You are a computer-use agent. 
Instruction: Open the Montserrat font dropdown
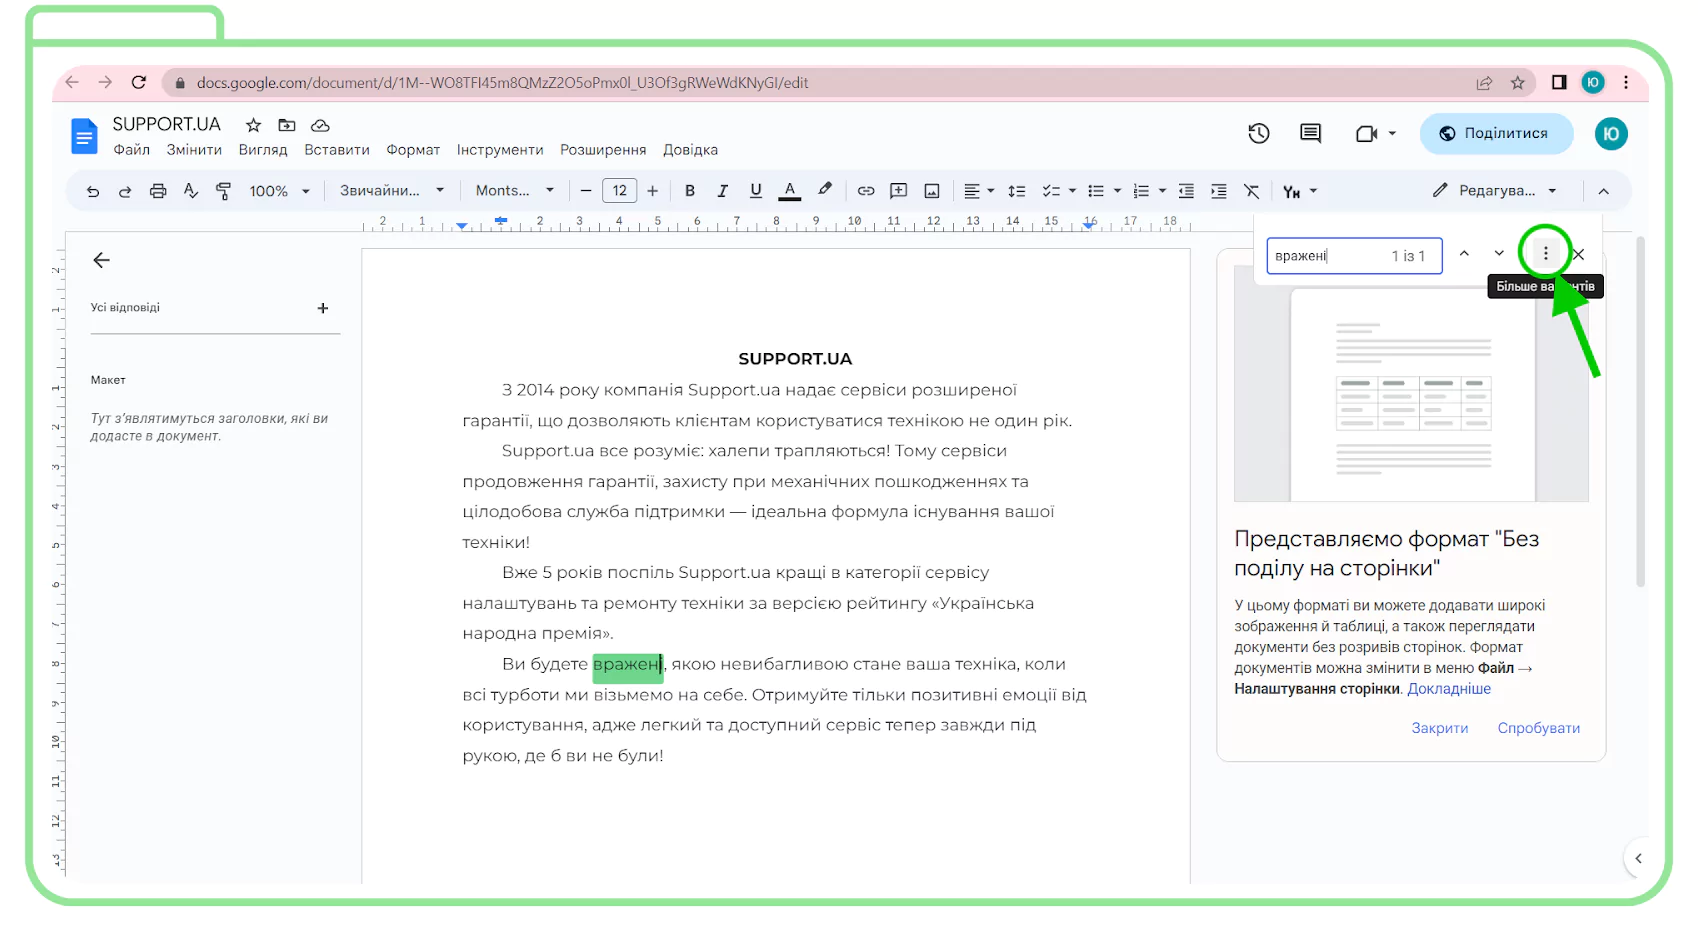(x=514, y=191)
